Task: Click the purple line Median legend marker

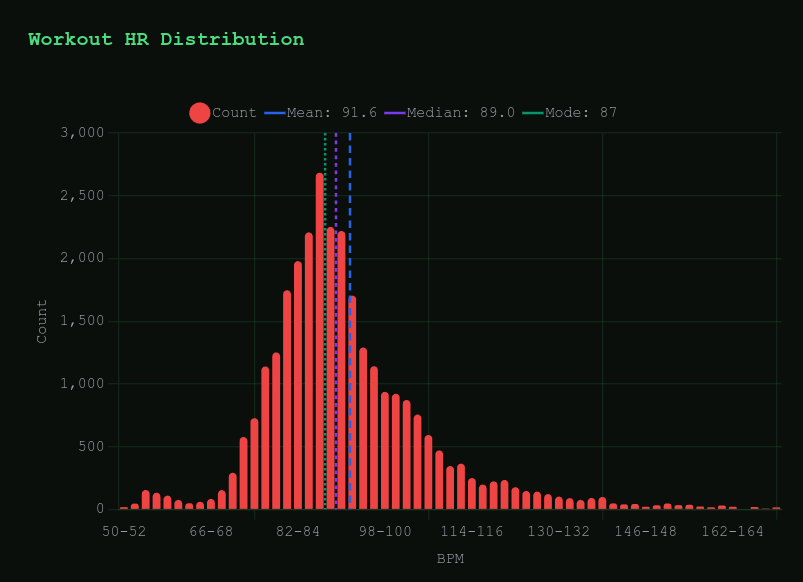Action: click(x=395, y=113)
